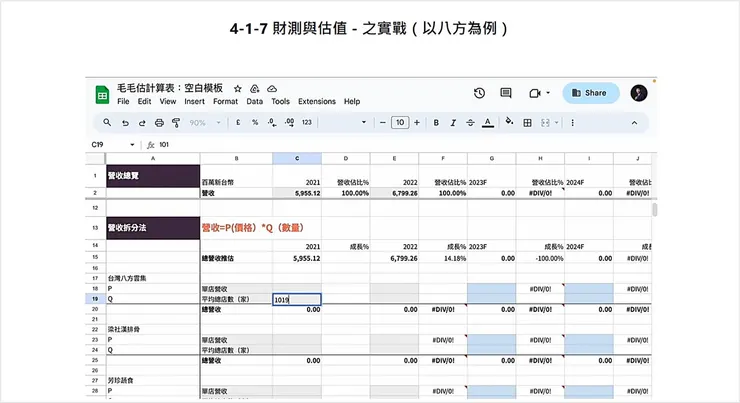740x403 pixels.
Task: Decrease decimal places
Action: (272, 122)
